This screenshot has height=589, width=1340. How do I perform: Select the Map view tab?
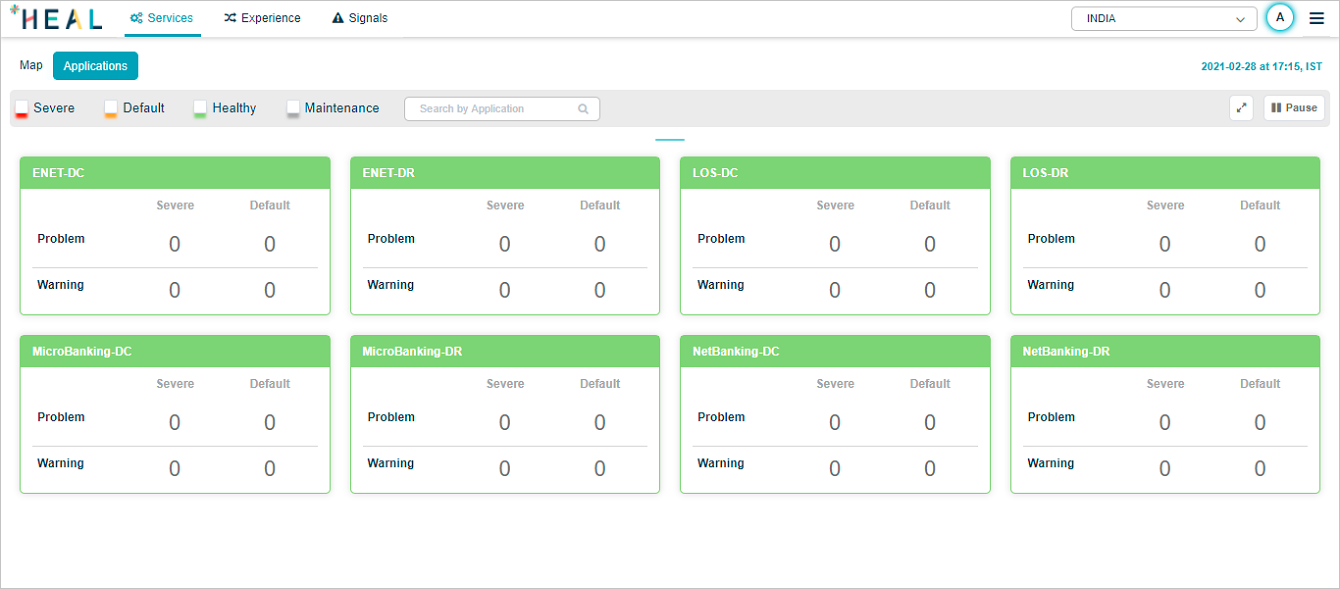tap(31, 65)
